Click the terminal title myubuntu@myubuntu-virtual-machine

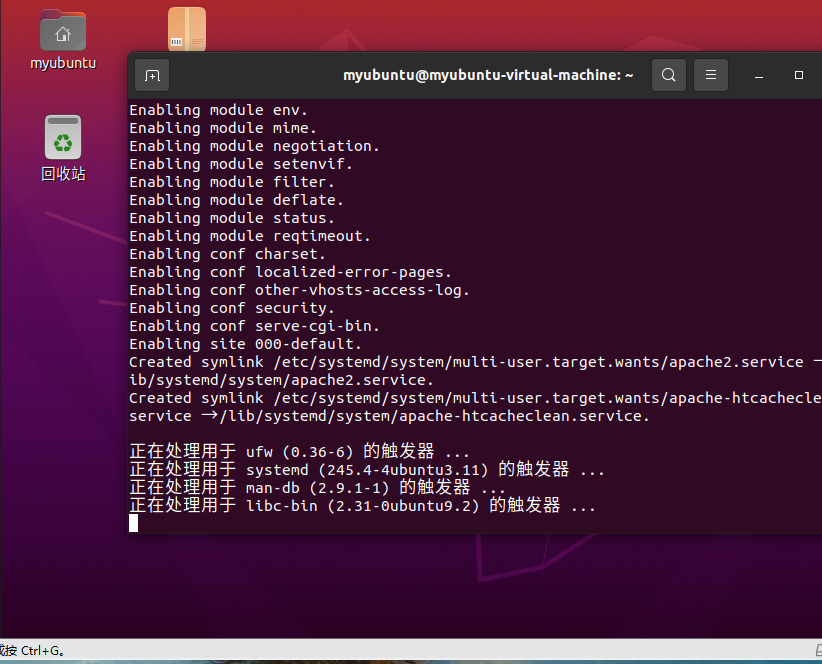point(488,75)
